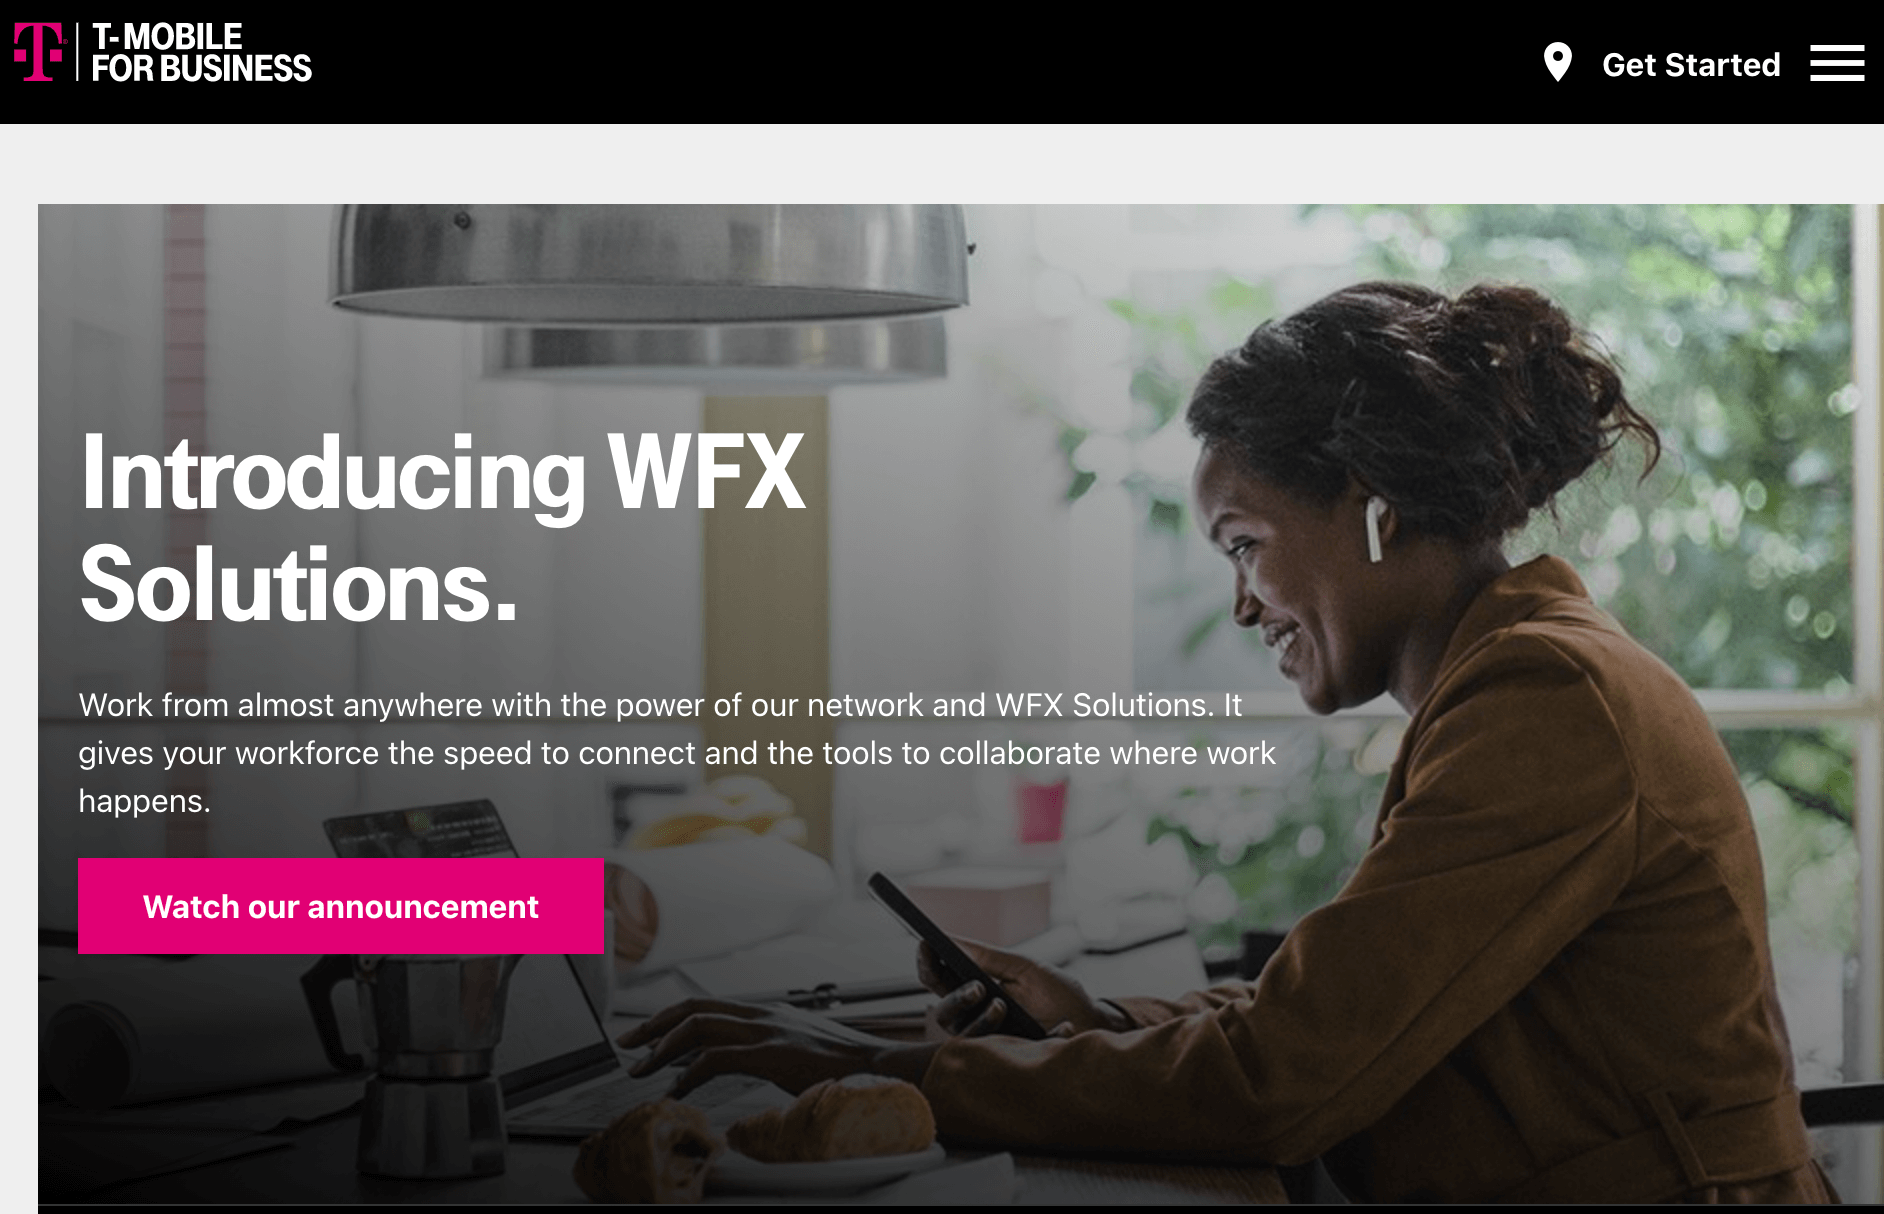1884x1214 pixels.
Task: Select the Watch our announcement button
Action: coord(341,906)
